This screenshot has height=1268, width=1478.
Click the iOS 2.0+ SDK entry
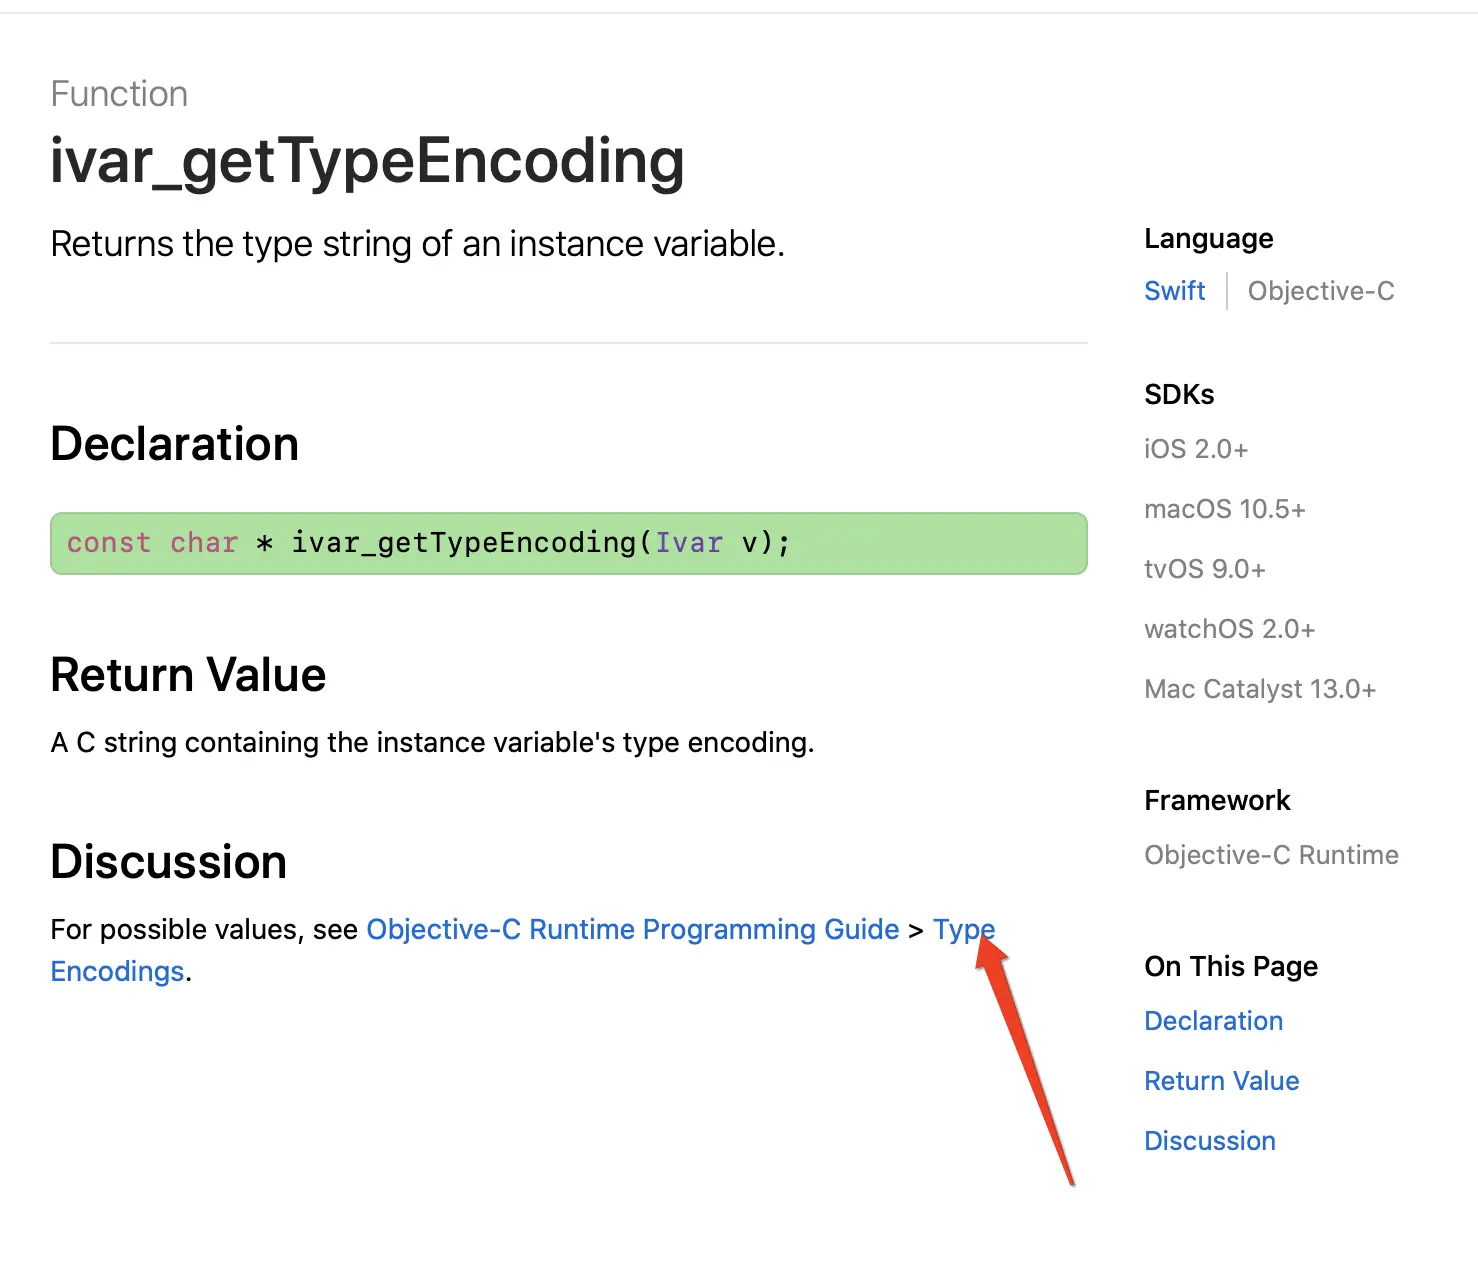[1196, 449]
